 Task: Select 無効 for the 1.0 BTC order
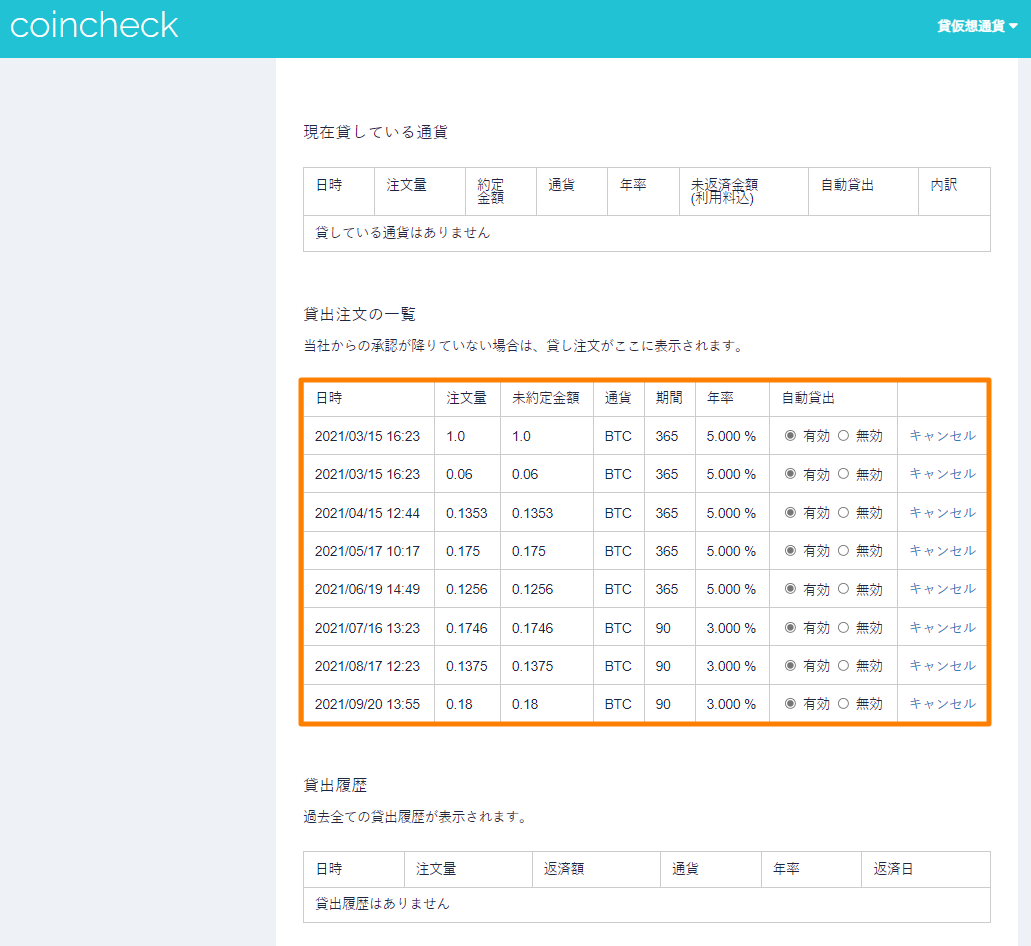[844, 436]
